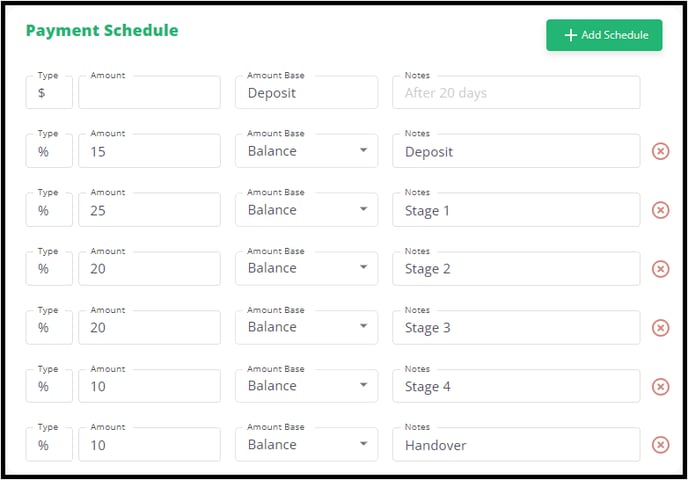Remove the Stage 2 payment row
Viewport: 688px width, 480px height.
pos(660,269)
